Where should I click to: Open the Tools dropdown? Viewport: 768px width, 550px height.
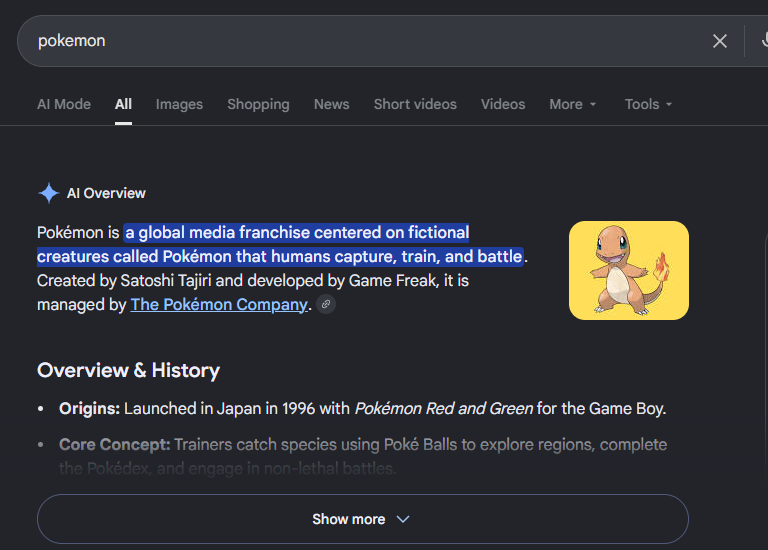coord(648,104)
